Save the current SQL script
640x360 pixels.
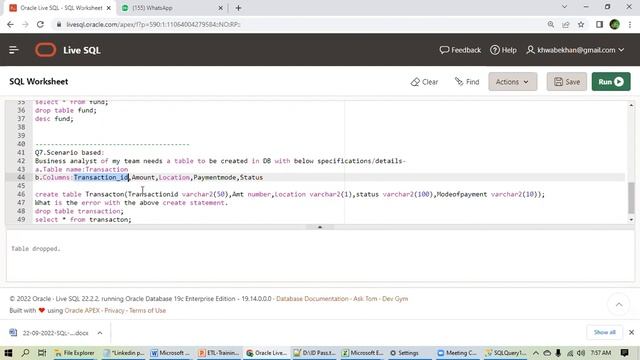[567, 82]
